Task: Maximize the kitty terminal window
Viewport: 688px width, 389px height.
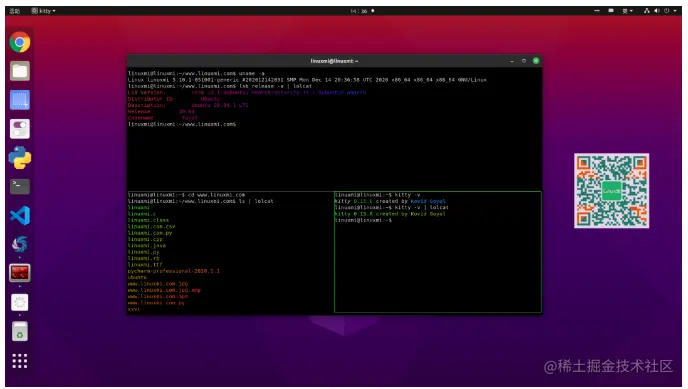Action: (x=524, y=61)
